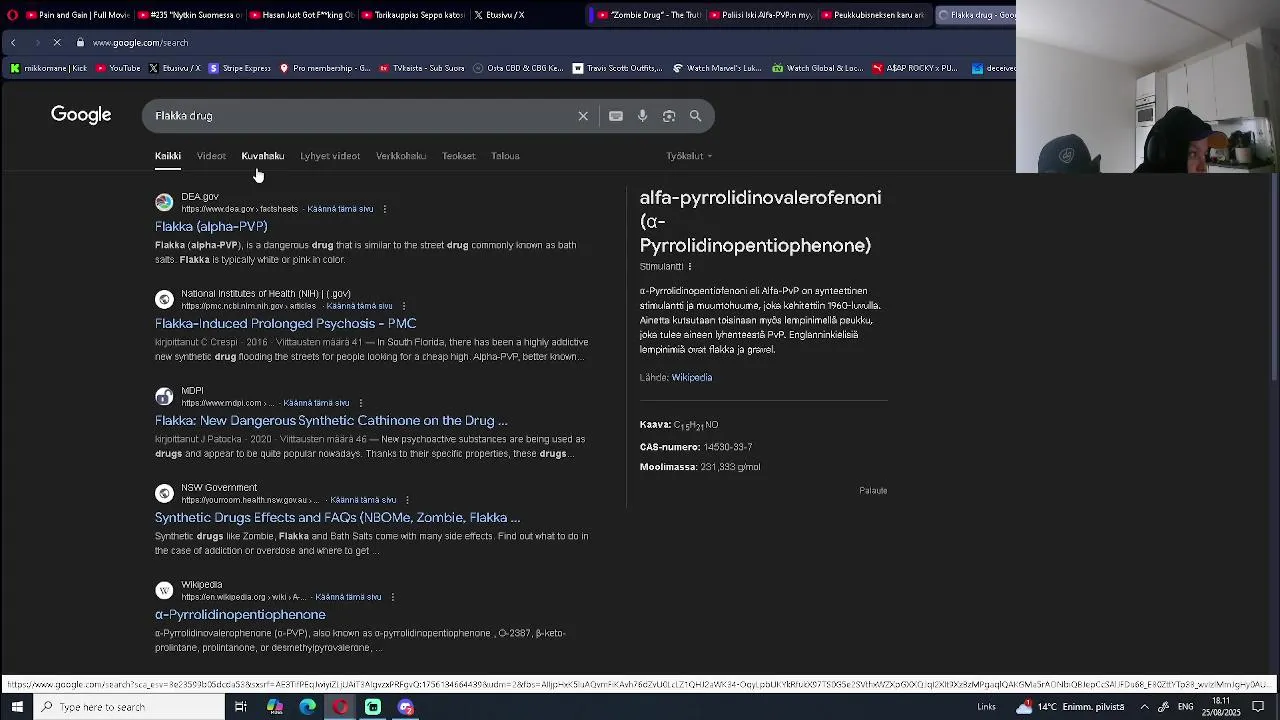
Task: Open the mikkomane Kick bookmark
Action: 48,68
